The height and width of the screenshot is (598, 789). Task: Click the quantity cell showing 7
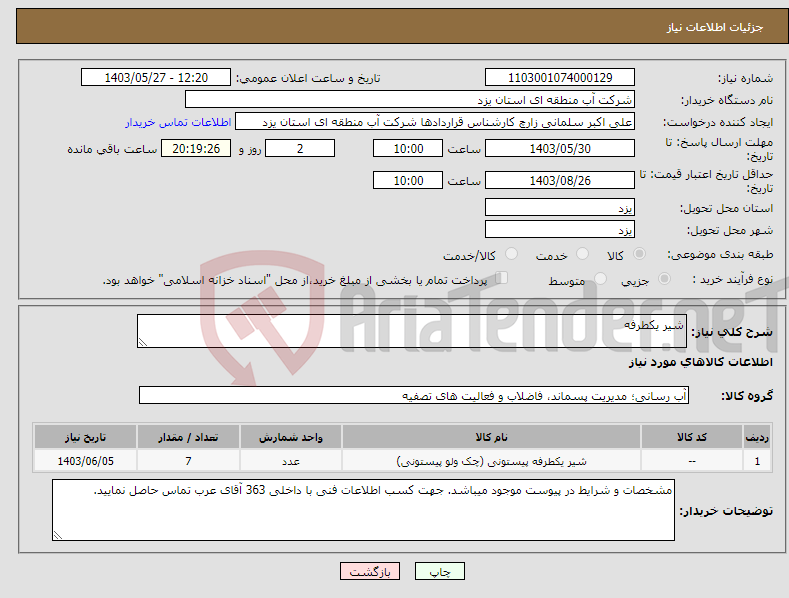tap(188, 461)
